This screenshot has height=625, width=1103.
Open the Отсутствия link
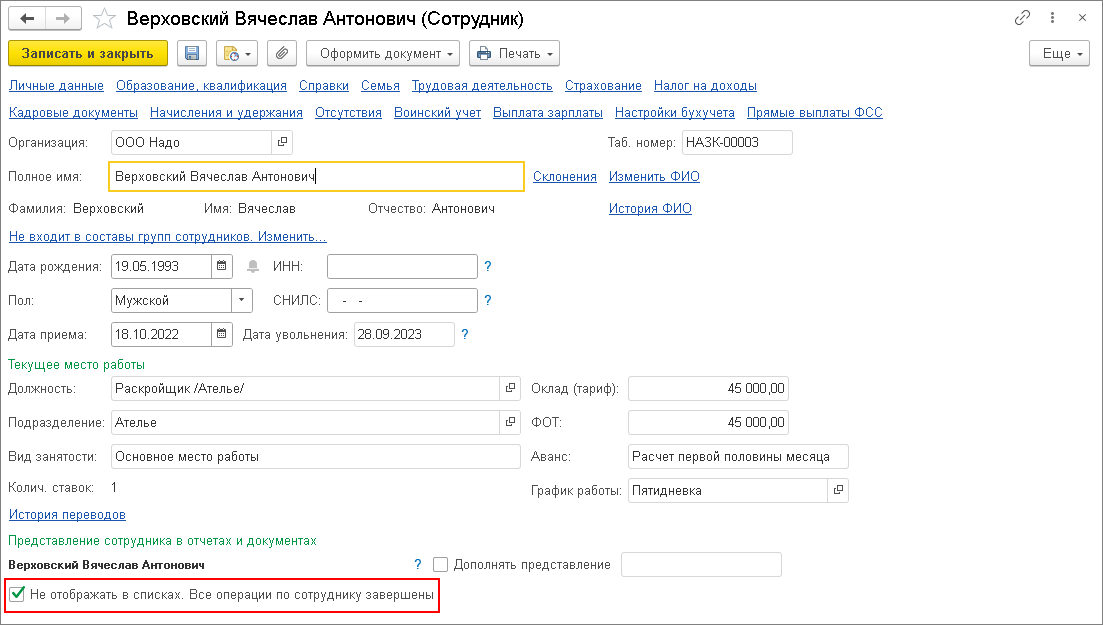point(348,113)
